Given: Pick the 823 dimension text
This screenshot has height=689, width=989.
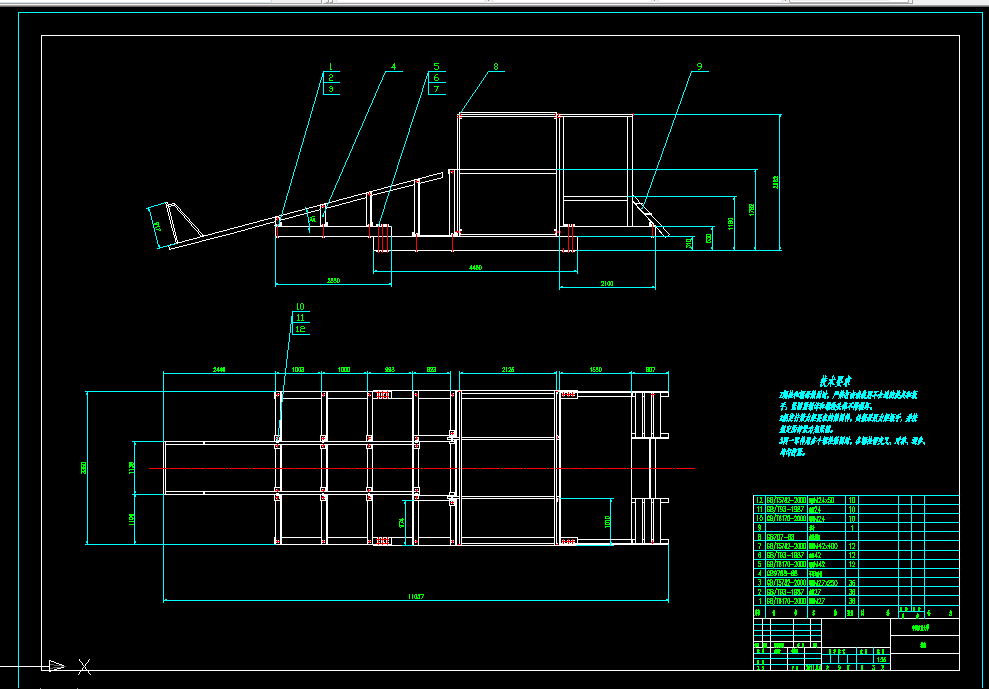Looking at the screenshot, I should click(x=431, y=369).
